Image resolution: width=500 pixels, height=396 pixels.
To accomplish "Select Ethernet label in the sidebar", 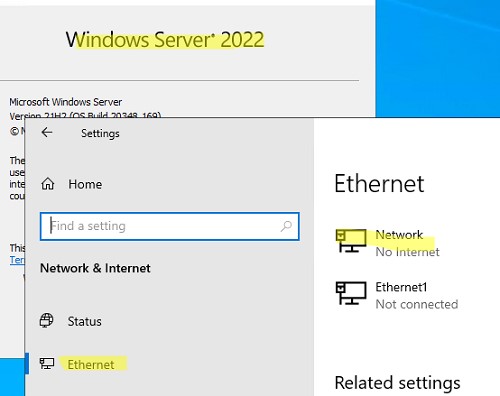I will click(91, 364).
